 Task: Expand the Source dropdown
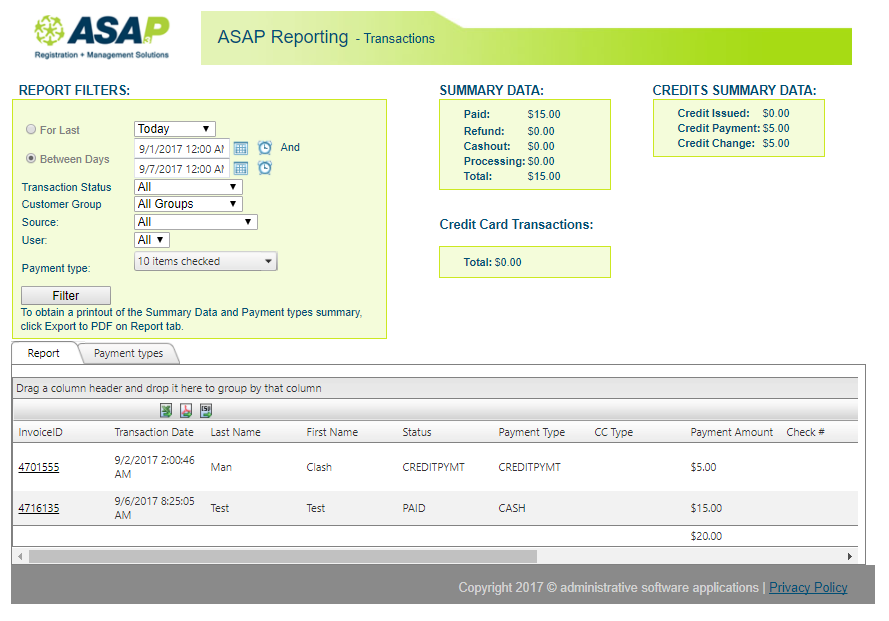pyautogui.click(x=195, y=222)
